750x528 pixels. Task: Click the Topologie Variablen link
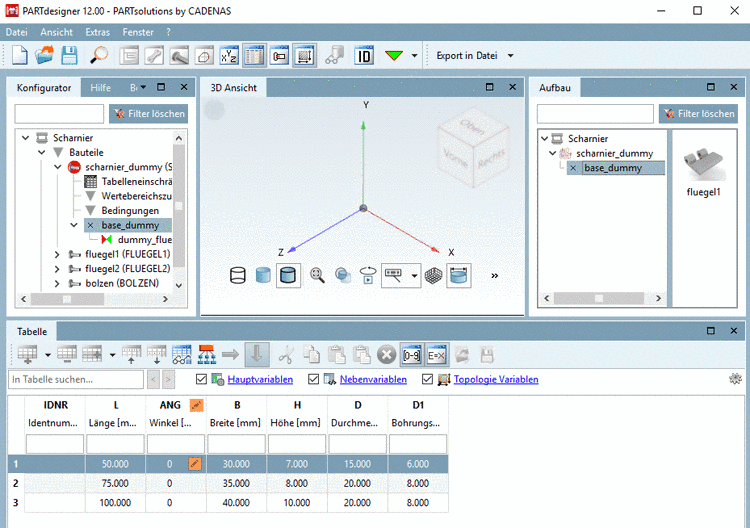[x=496, y=379]
